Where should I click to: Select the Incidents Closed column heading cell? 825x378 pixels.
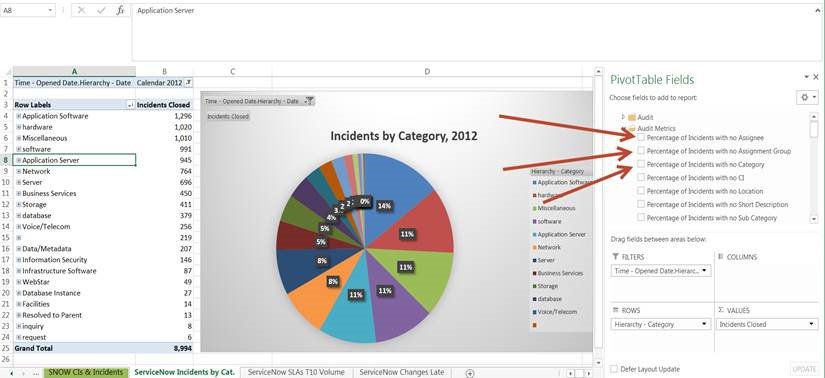click(164, 105)
